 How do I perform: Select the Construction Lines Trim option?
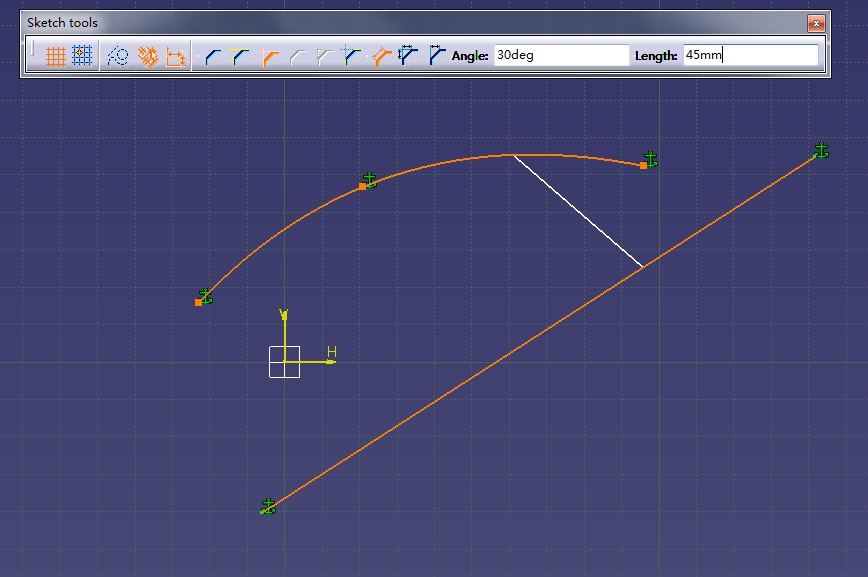click(x=324, y=56)
